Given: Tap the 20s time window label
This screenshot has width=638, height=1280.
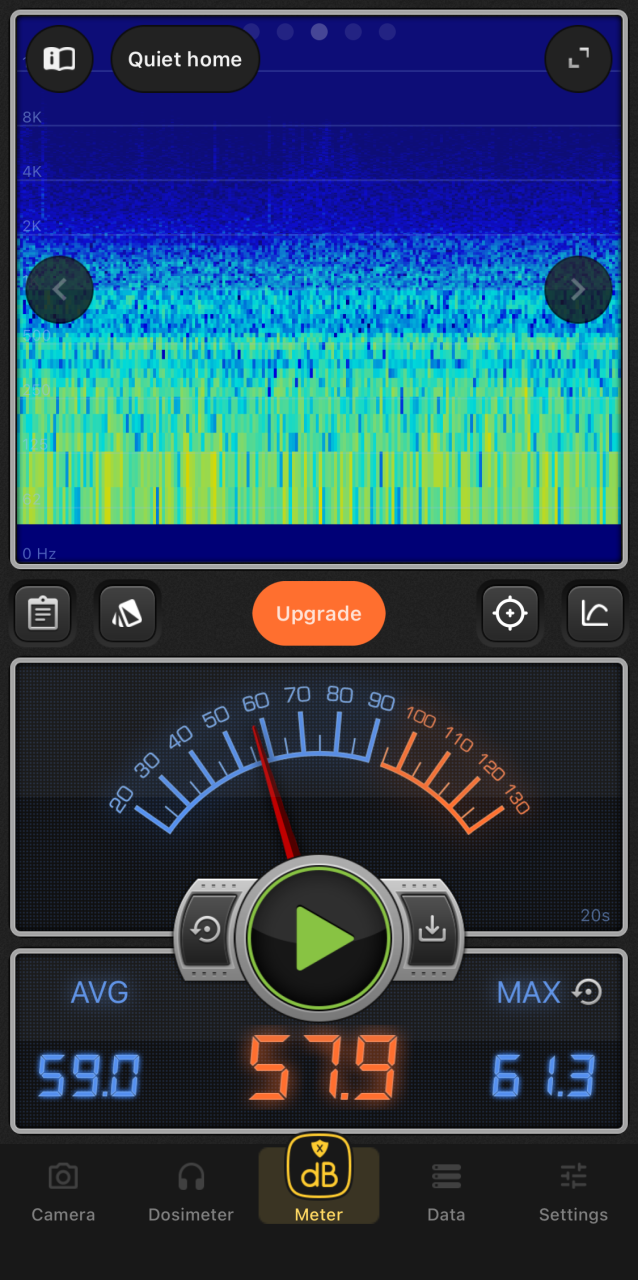Looking at the screenshot, I should [x=595, y=916].
